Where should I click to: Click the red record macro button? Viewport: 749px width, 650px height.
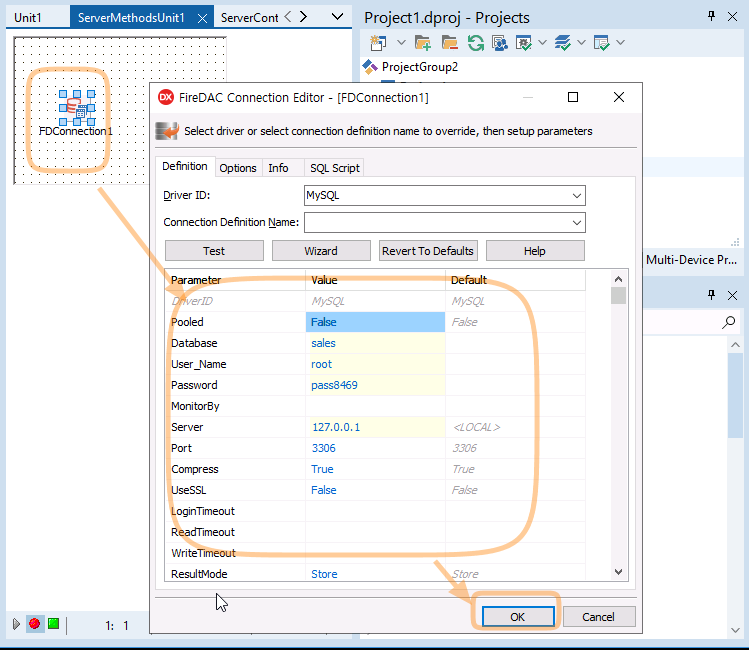click(34, 624)
